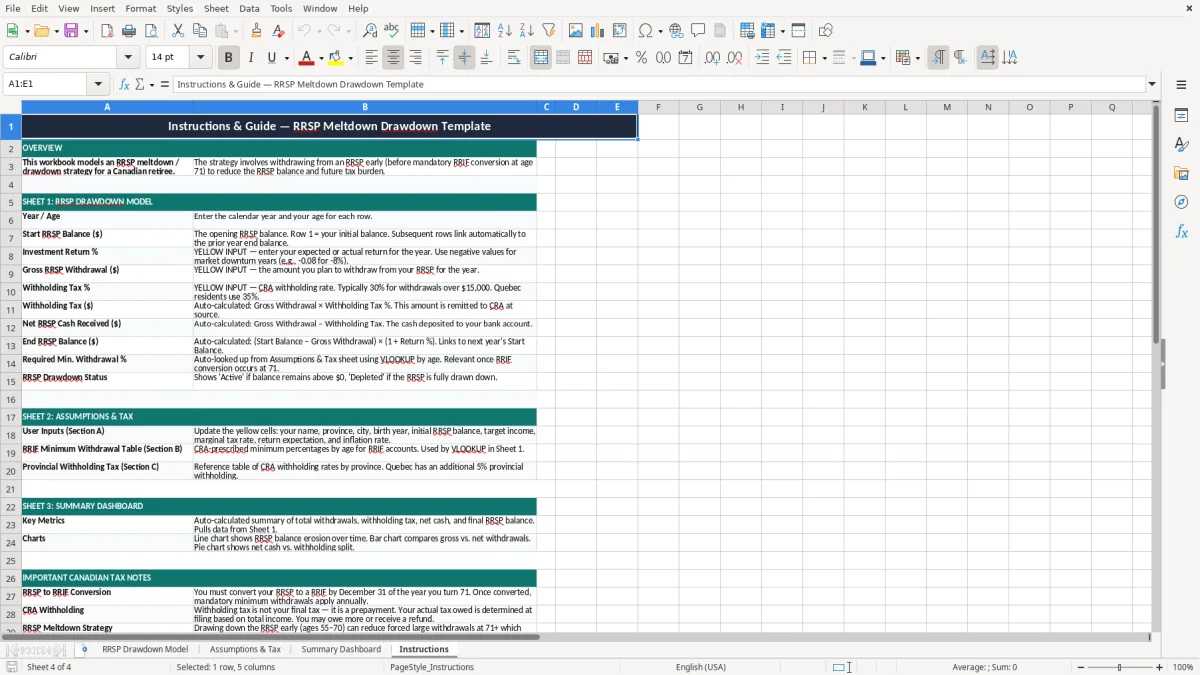Adjust the zoom slider
The image size is (1200, 675).
1119,667
